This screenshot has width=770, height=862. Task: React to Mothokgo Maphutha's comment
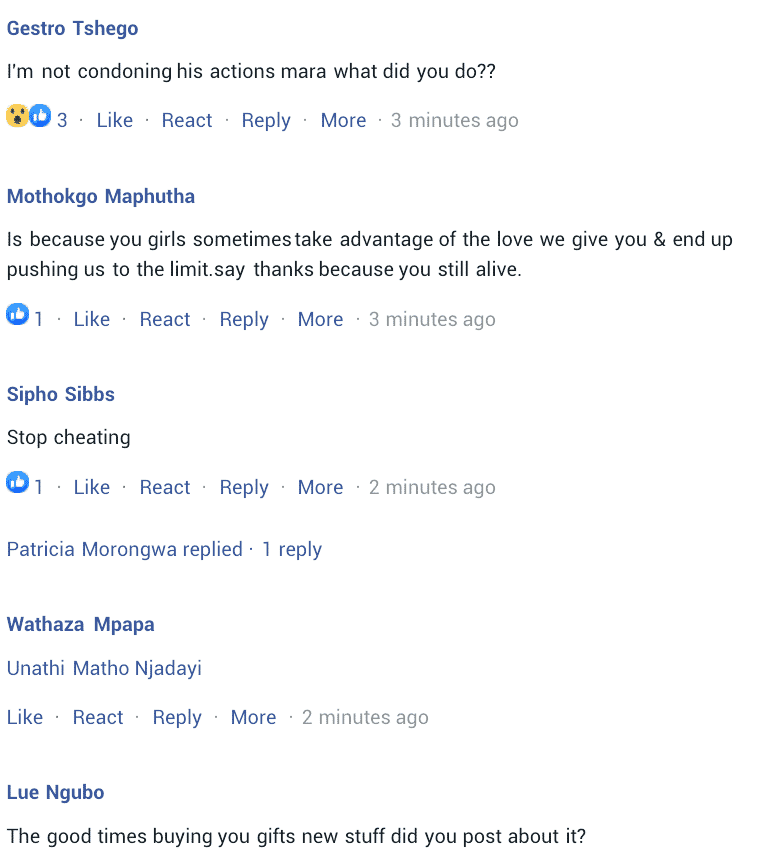[x=165, y=319]
